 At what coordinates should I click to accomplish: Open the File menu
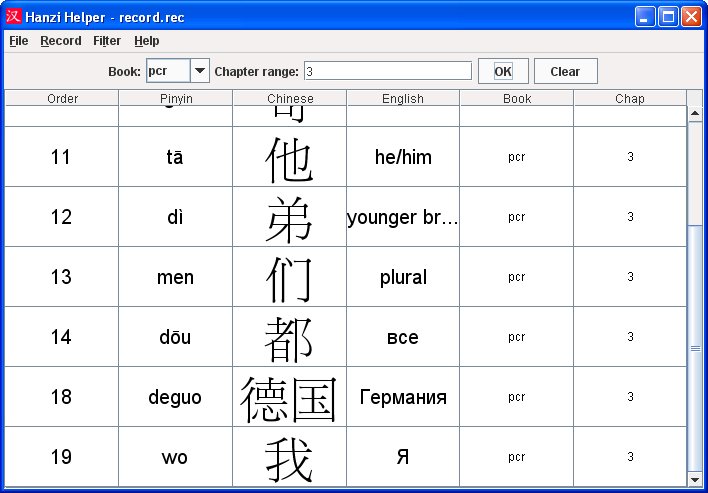(x=19, y=41)
